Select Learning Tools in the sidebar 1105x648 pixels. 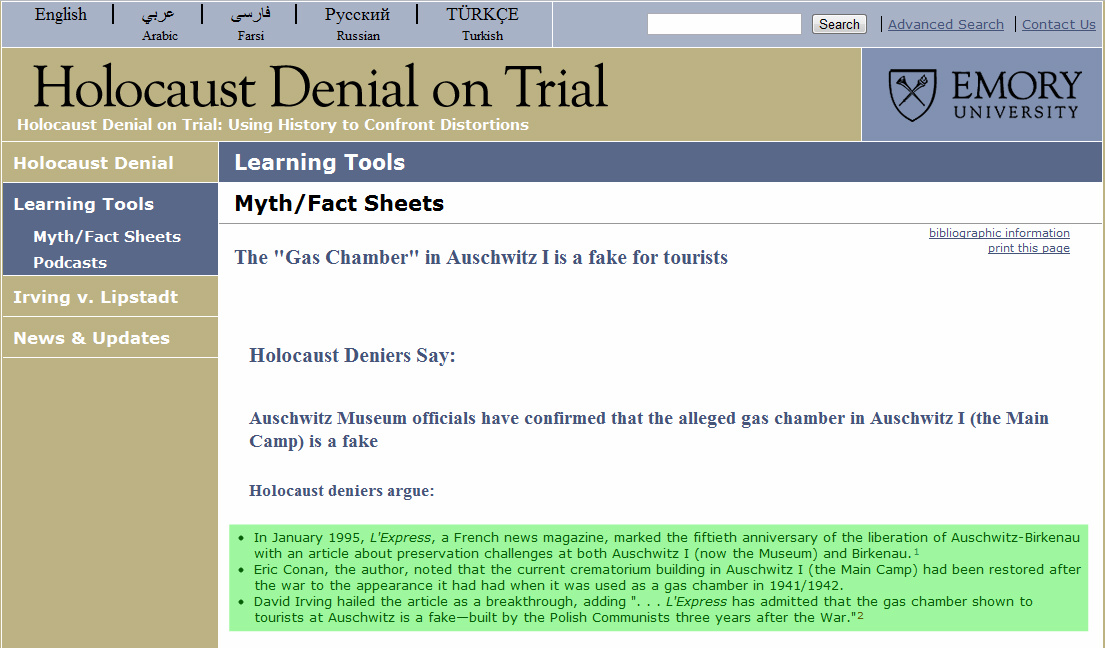click(83, 204)
